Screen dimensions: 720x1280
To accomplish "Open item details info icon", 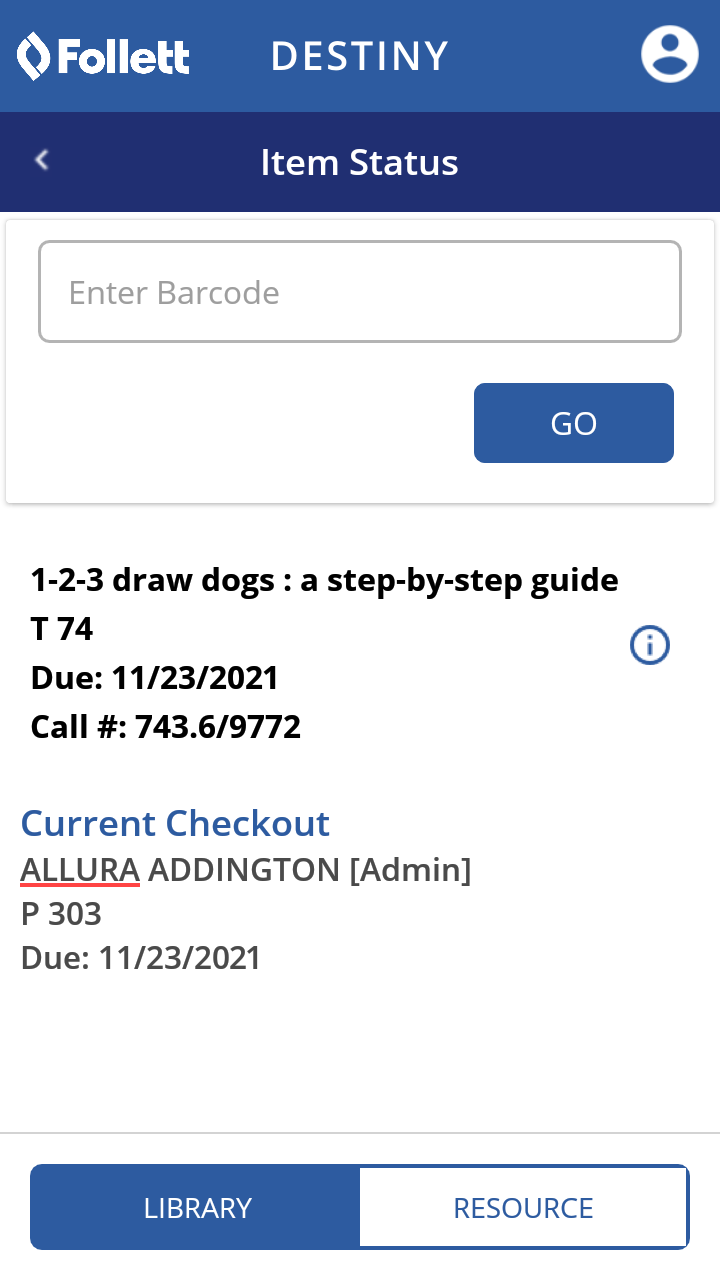I will point(649,646).
